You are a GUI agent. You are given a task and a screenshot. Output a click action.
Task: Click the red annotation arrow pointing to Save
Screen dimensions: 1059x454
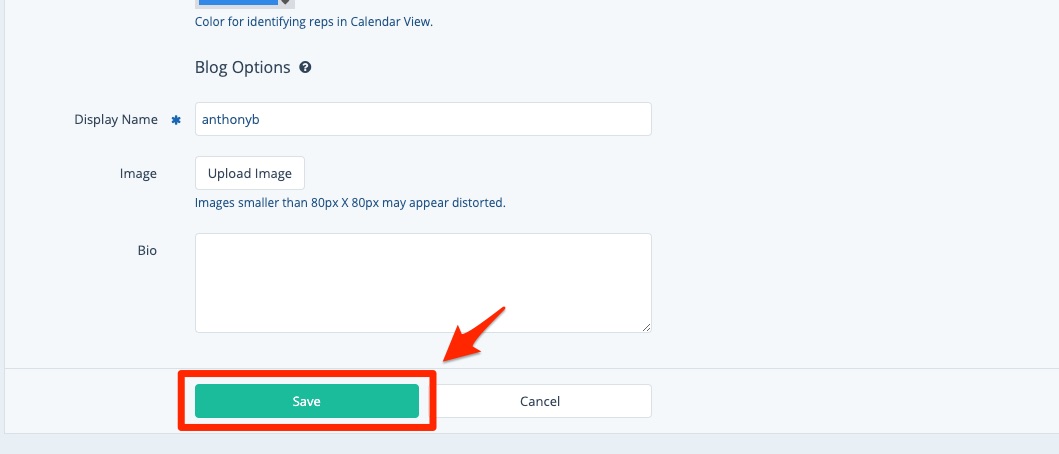coord(475,333)
